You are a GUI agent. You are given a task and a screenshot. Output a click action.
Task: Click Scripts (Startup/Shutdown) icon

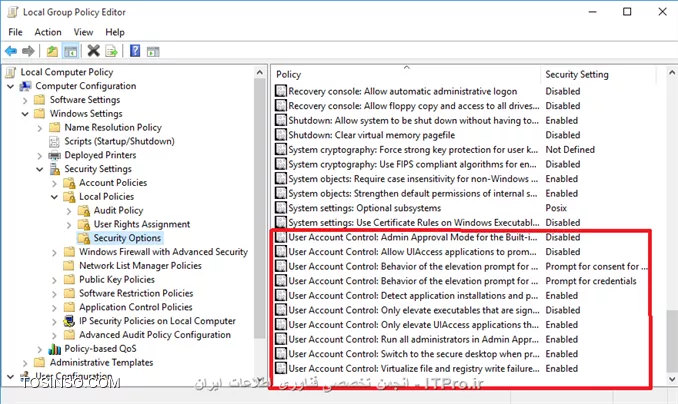(x=54, y=141)
